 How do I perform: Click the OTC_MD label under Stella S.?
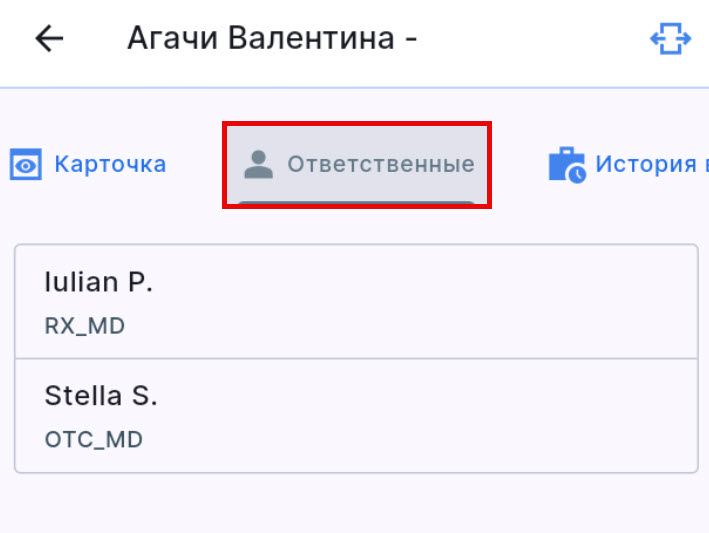click(x=94, y=439)
